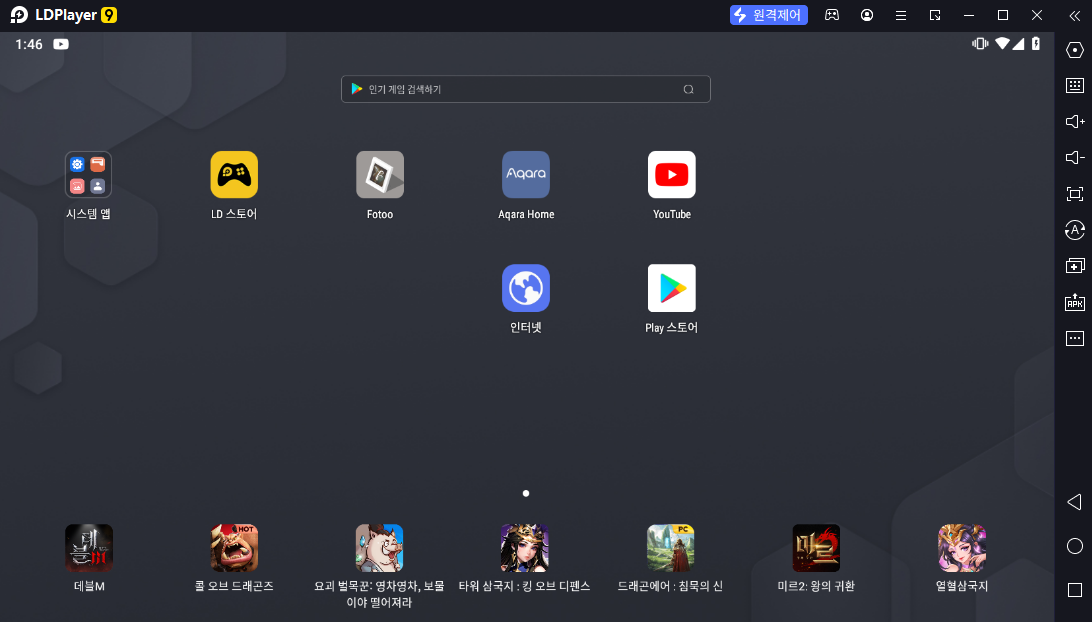Open the LDPlayer hamburger menu
Viewport: 1092px width, 622px height.
[900, 15]
